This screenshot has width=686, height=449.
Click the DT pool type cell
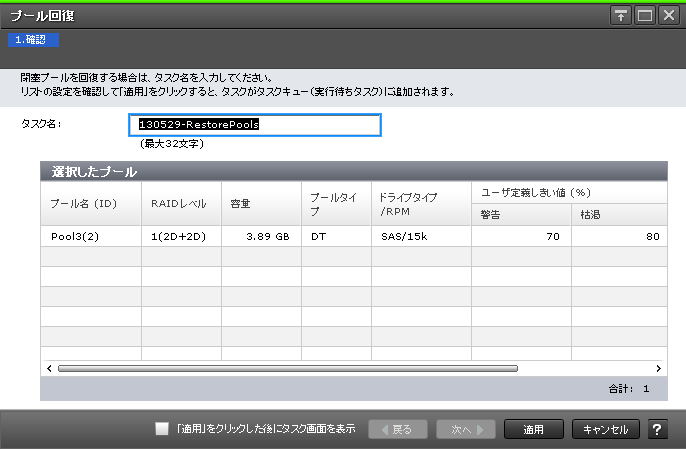point(336,237)
